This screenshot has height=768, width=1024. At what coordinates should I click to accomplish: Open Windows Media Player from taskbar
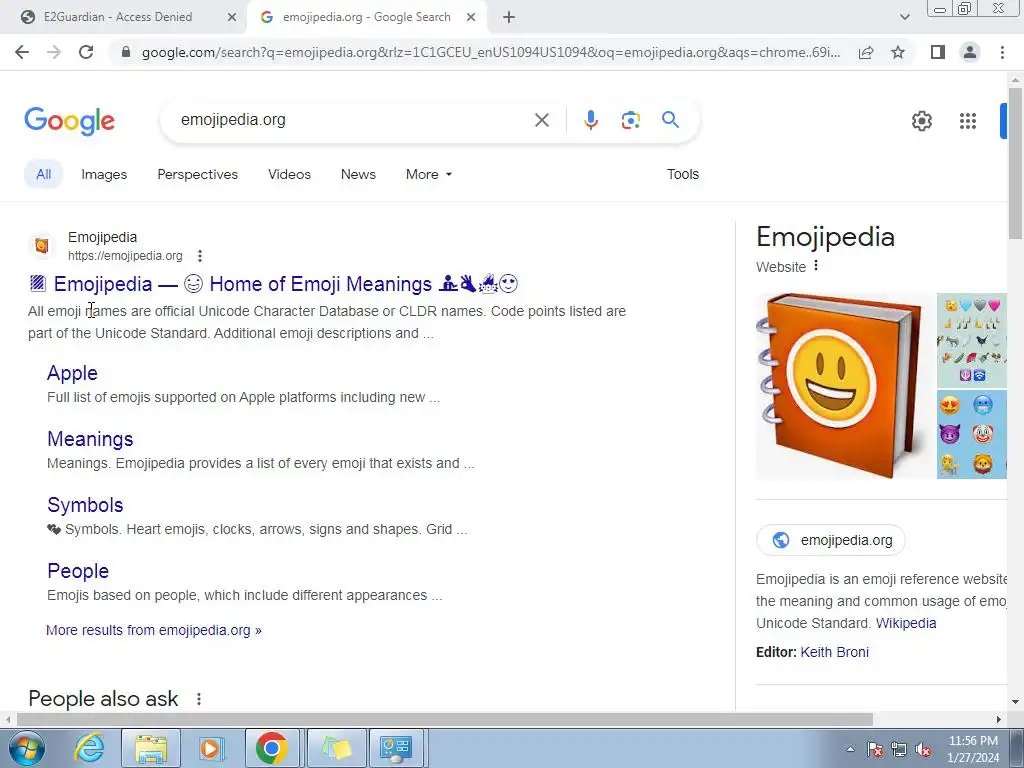pos(210,748)
